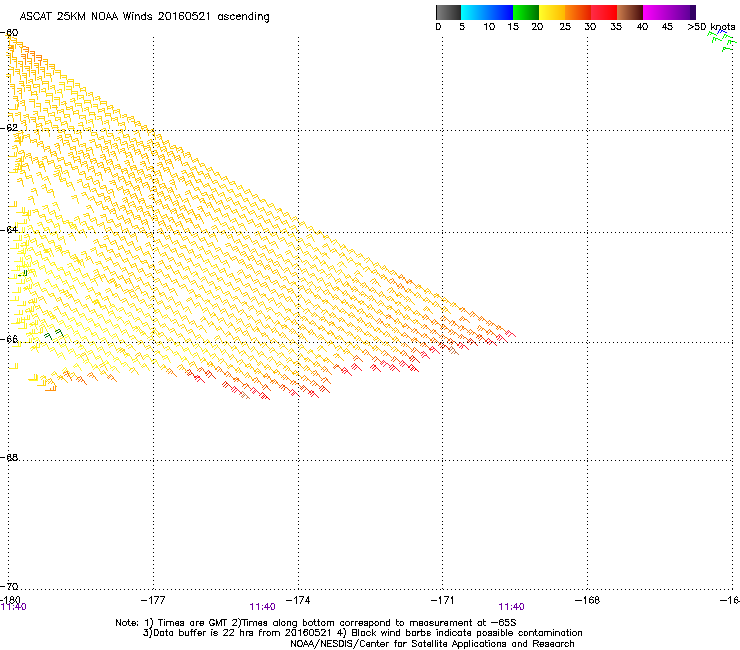
Task: Click the -171 longitude label
Action: [442, 600]
